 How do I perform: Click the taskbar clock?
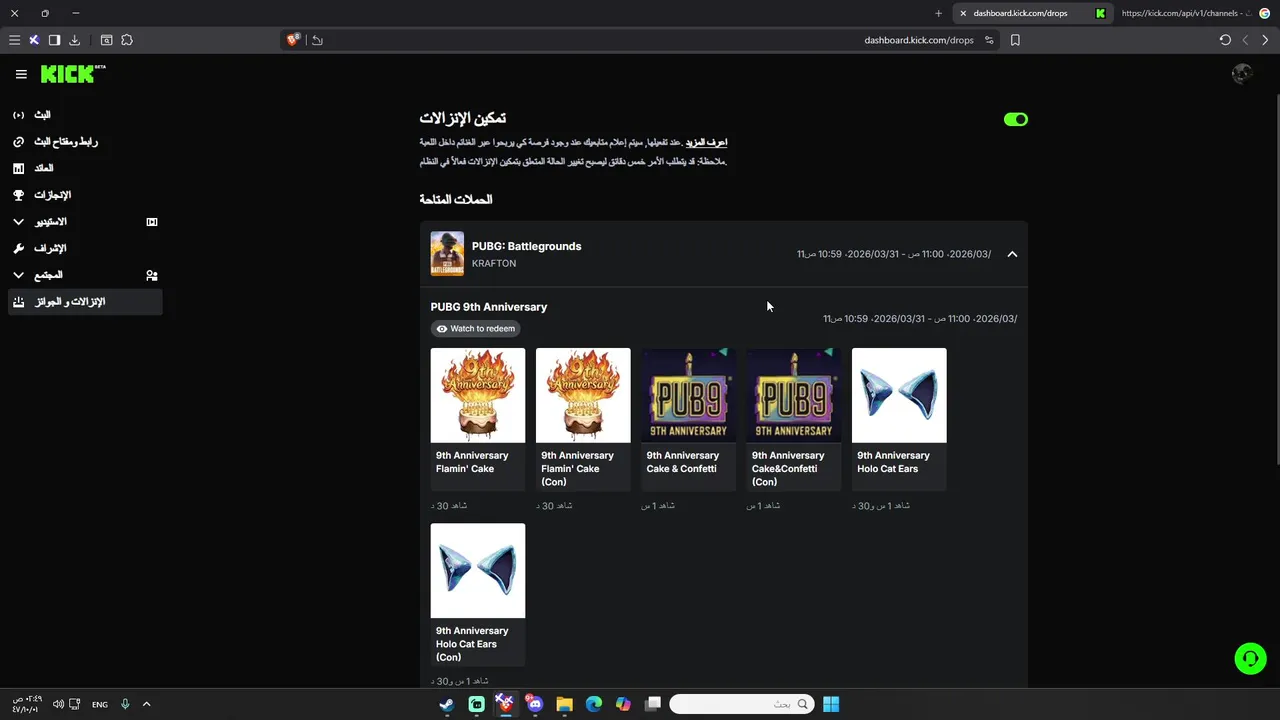pyautogui.click(x=25, y=704)
